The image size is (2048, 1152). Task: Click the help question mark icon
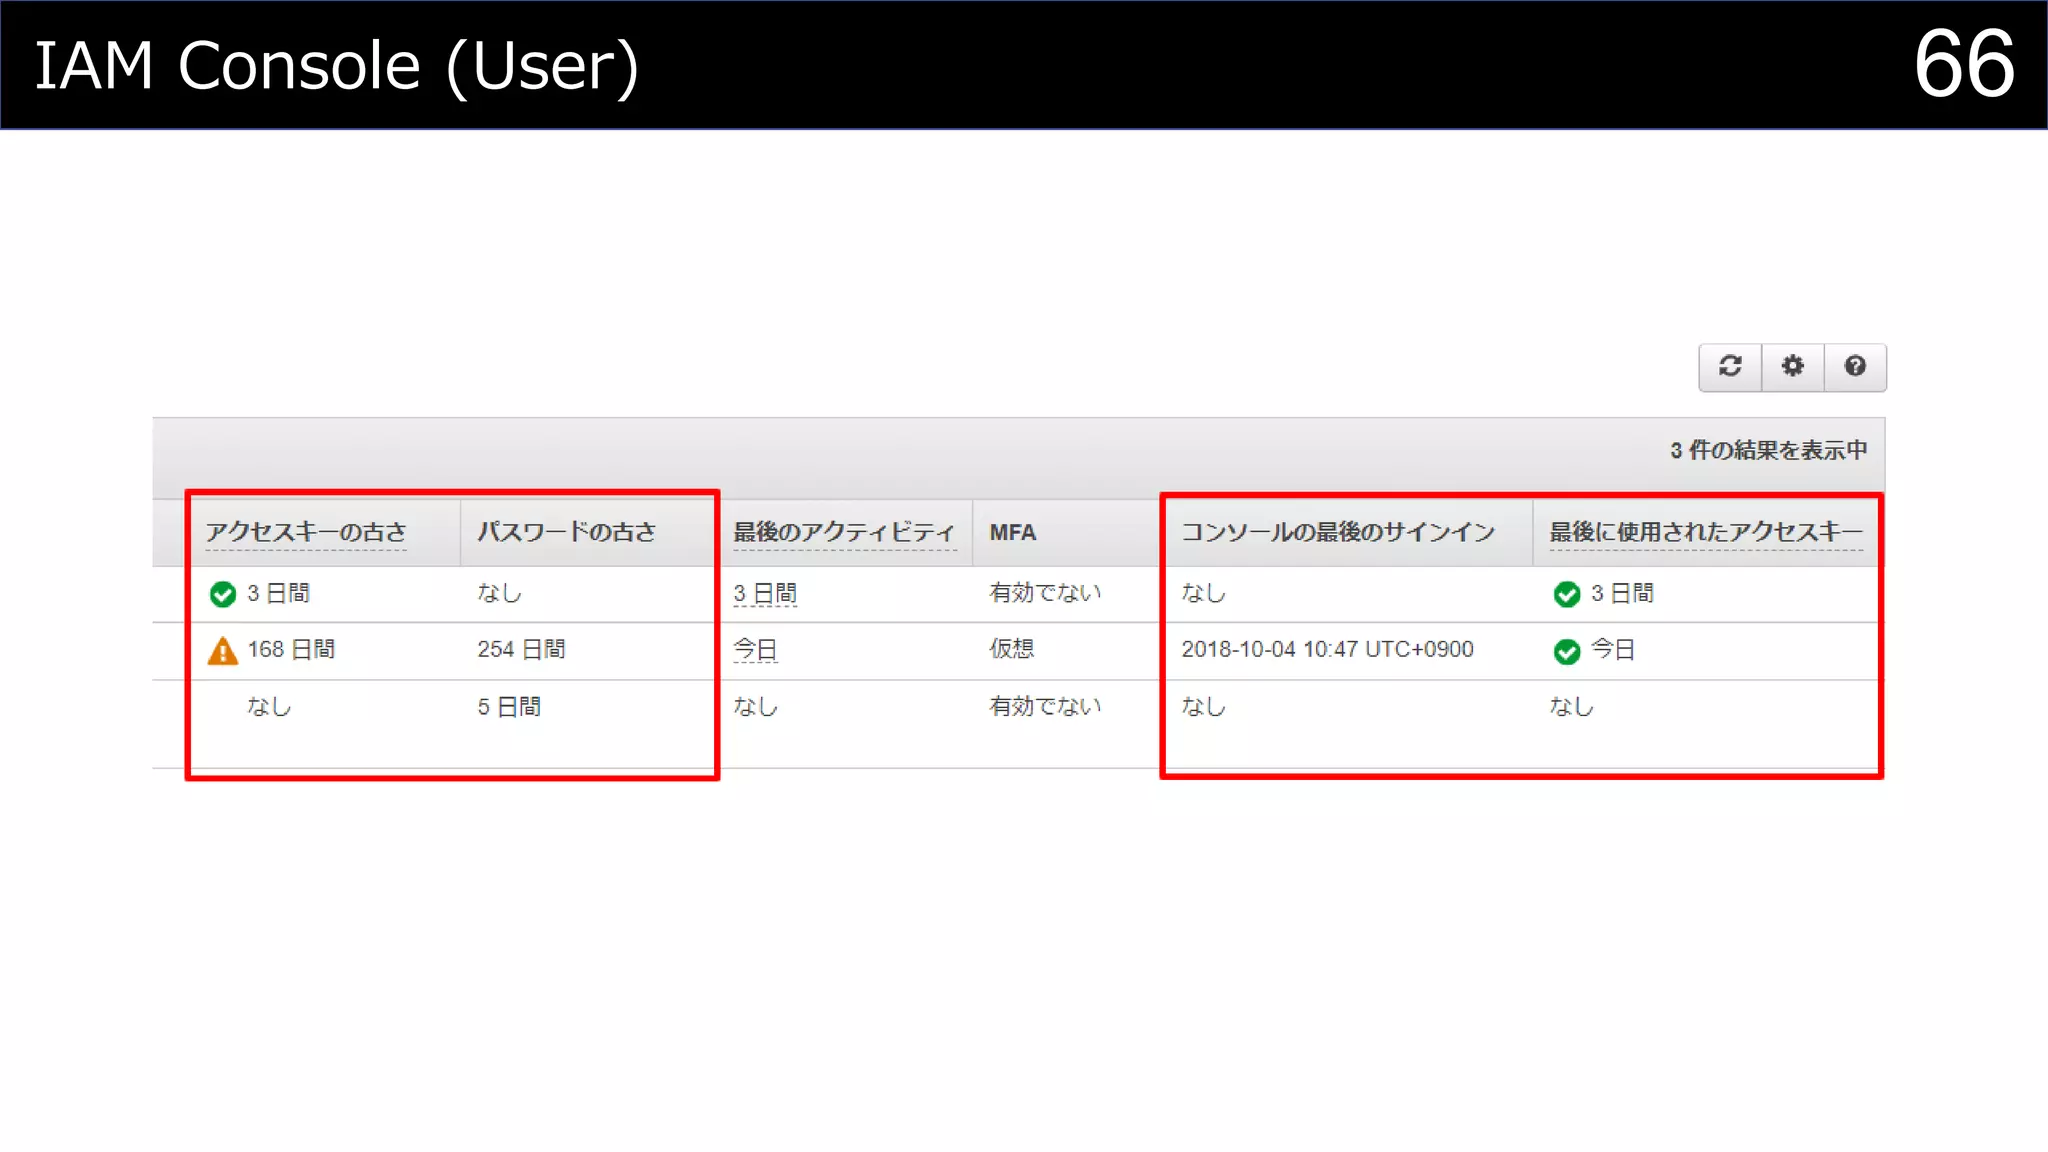(1855, 366)
